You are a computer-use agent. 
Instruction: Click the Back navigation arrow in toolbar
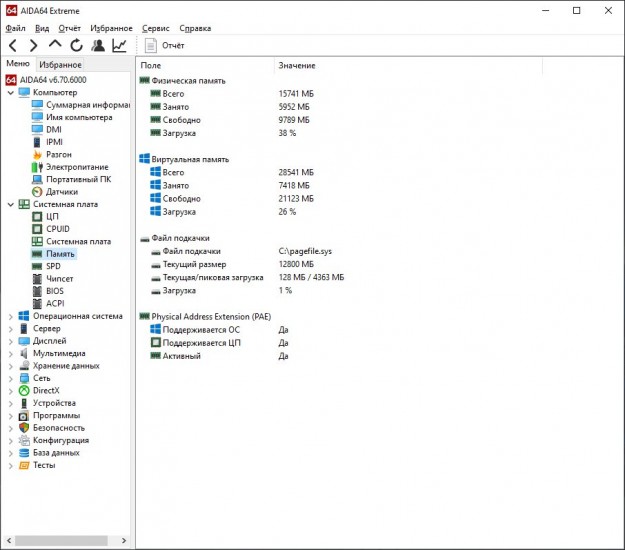(13, 45)
